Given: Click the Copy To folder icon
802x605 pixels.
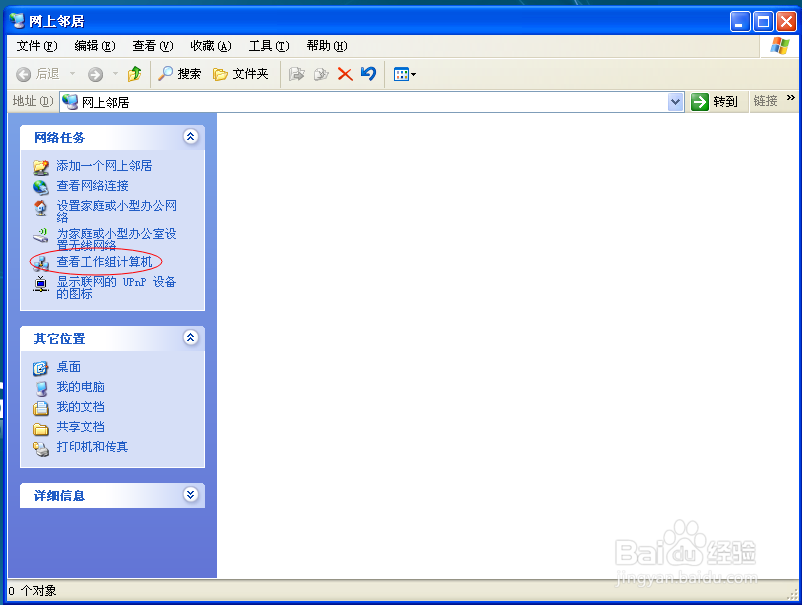Looking at the screenshot, I should coord(321,74).
